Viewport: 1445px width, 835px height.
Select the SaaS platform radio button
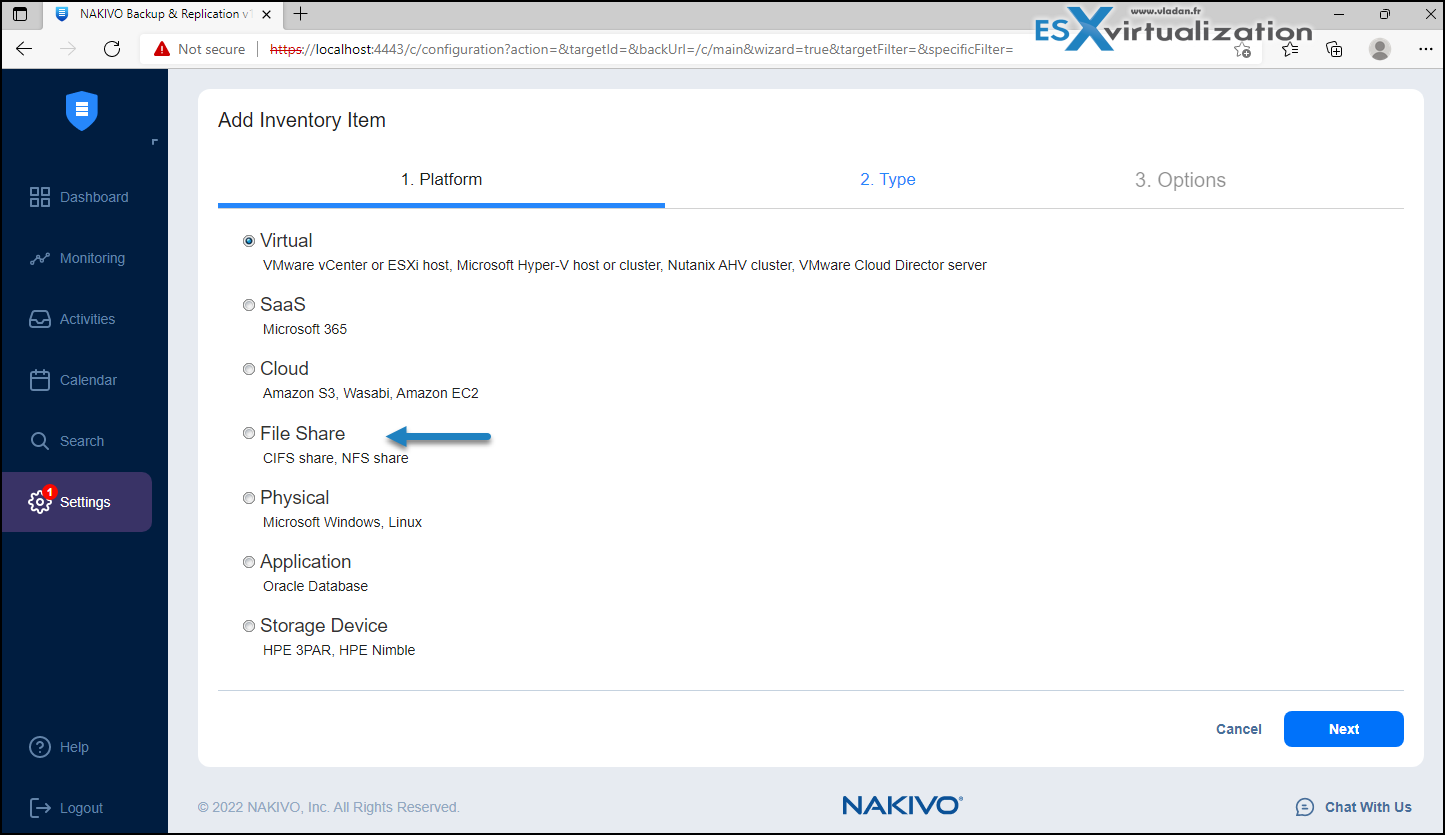point(249,305)
